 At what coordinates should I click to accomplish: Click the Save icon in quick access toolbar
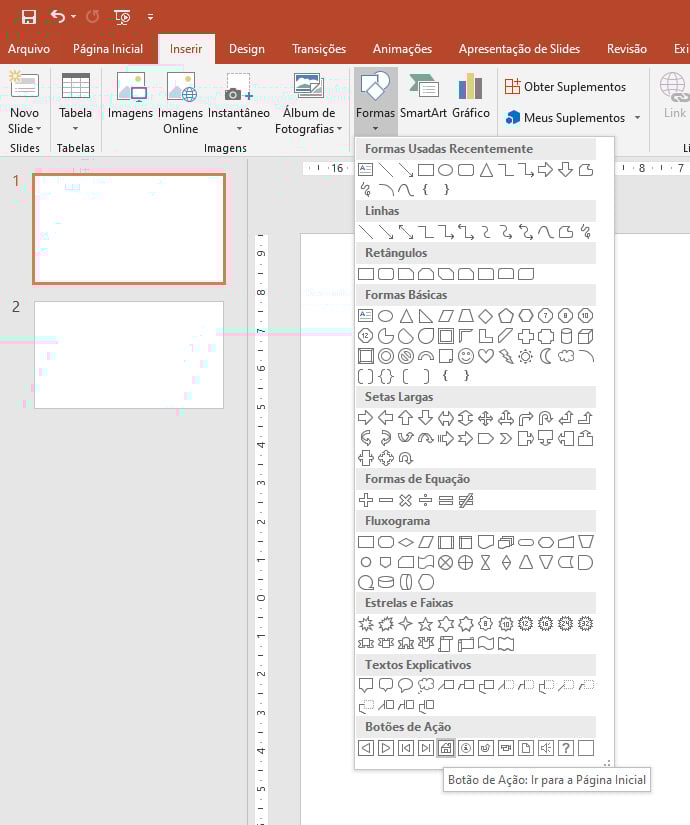click(28, 17)
